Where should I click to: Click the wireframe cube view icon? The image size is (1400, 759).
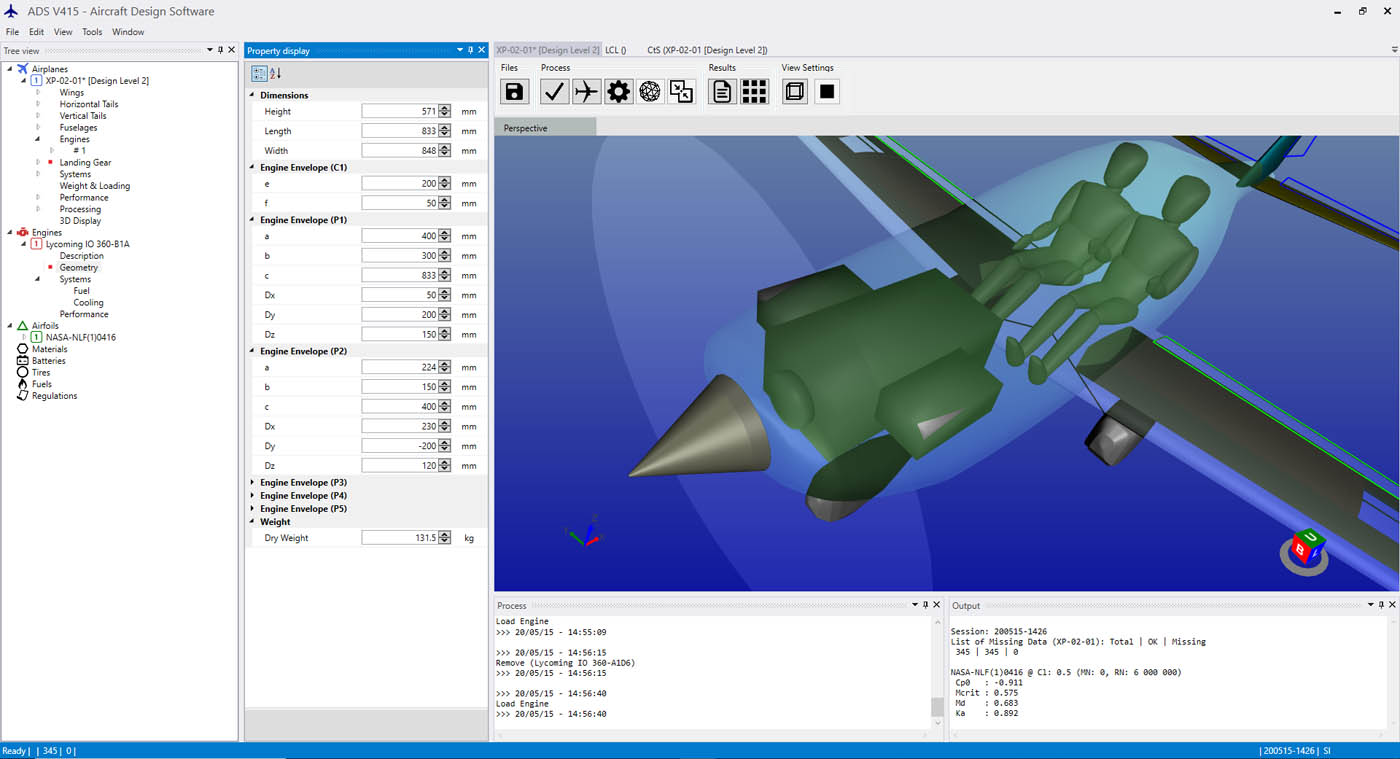[x=795, y=92]
